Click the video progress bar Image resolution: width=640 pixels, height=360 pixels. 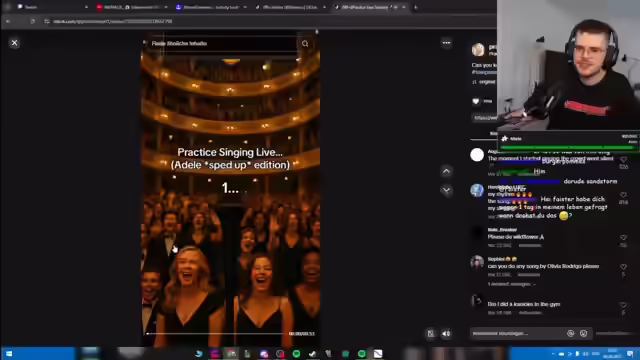click(x=217, y=333)
